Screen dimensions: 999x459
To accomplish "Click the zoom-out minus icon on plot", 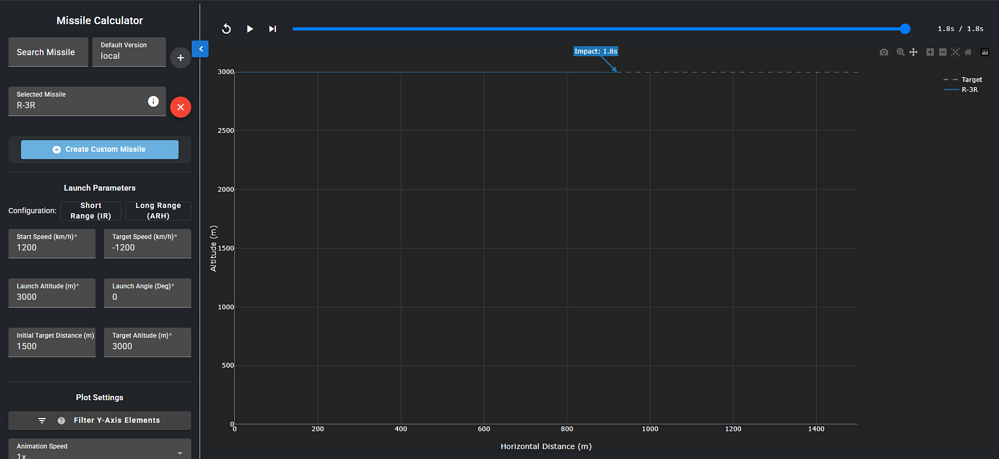I will click(x=942, y=52).
